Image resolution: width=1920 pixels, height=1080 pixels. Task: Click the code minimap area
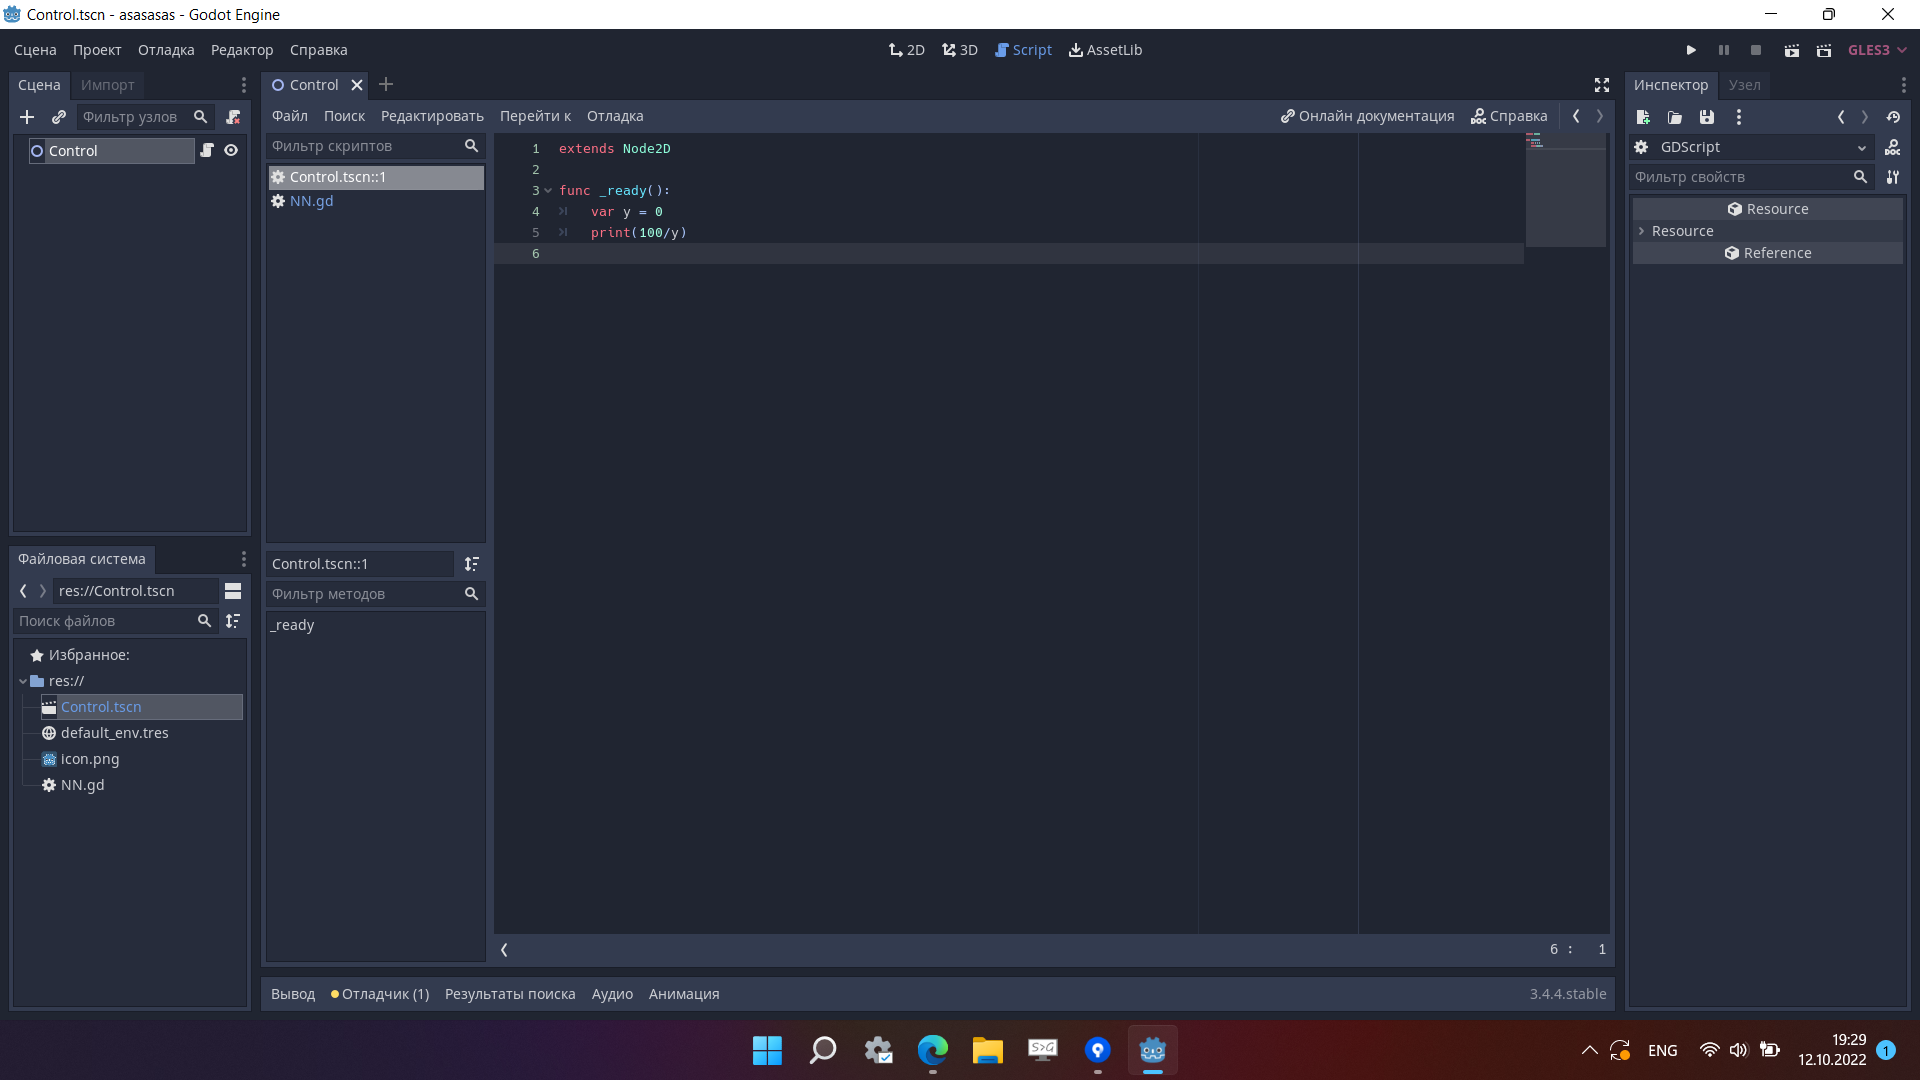tap(1565, 190)
